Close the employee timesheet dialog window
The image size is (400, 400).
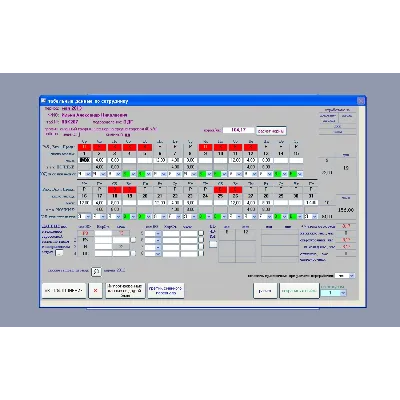click(x=360, y=101)
